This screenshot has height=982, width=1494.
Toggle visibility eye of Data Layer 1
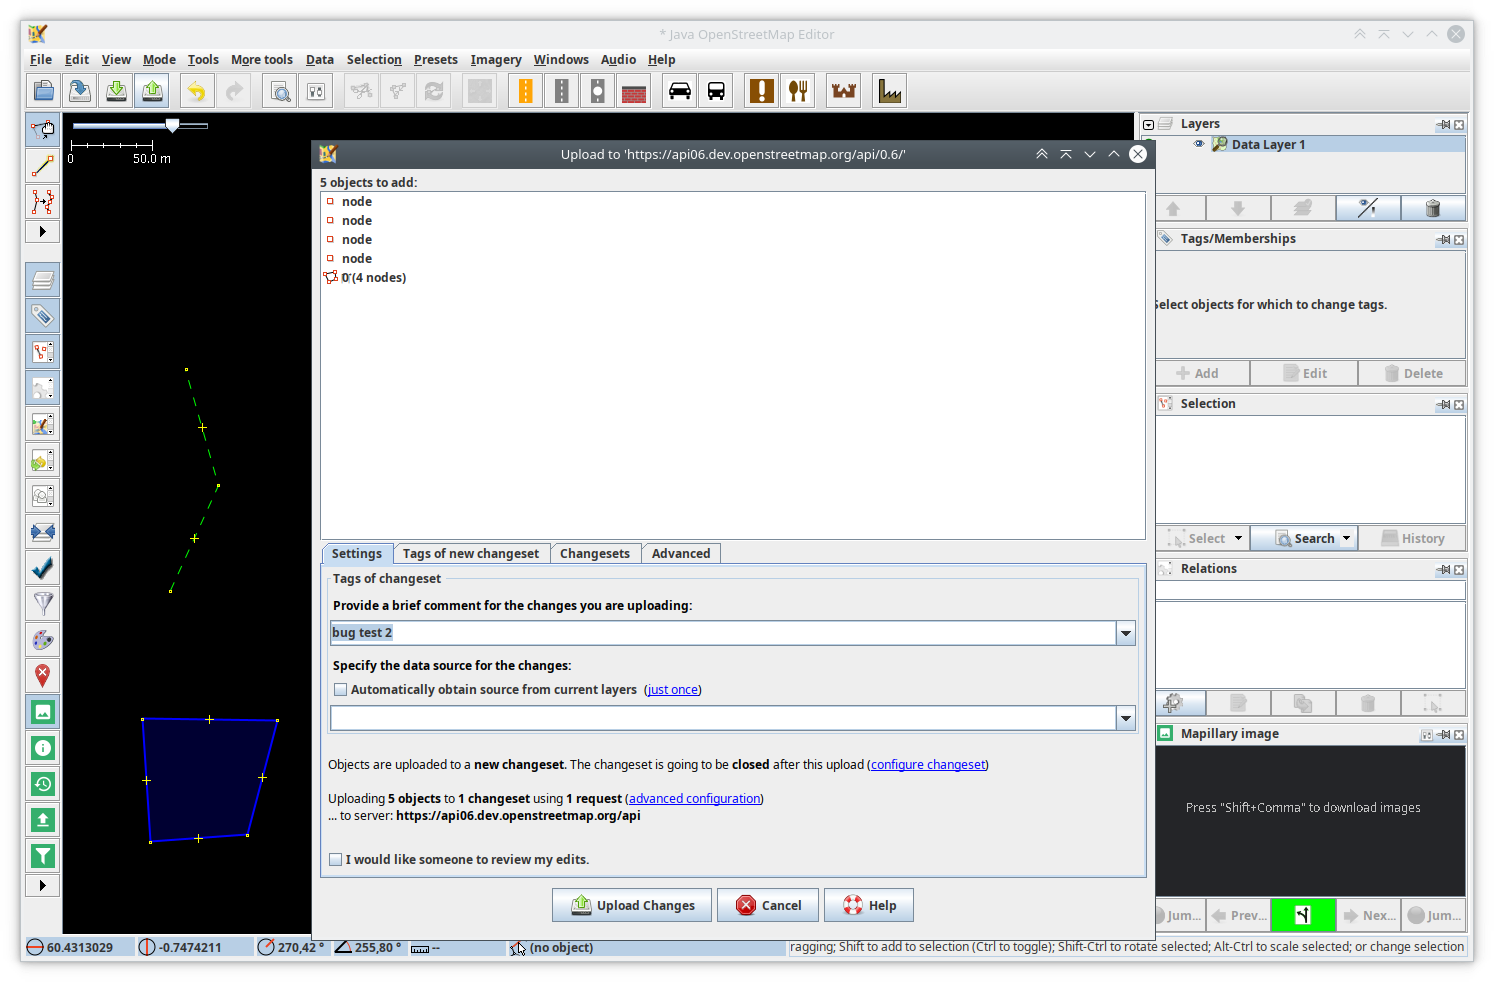coord(1199,144)
